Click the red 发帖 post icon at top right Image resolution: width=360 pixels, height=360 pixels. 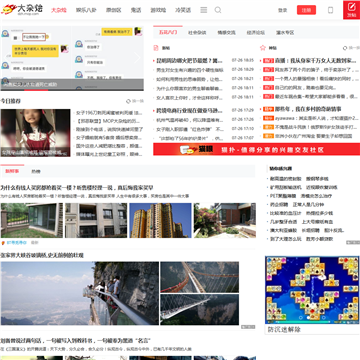click(x=351, y=10)
